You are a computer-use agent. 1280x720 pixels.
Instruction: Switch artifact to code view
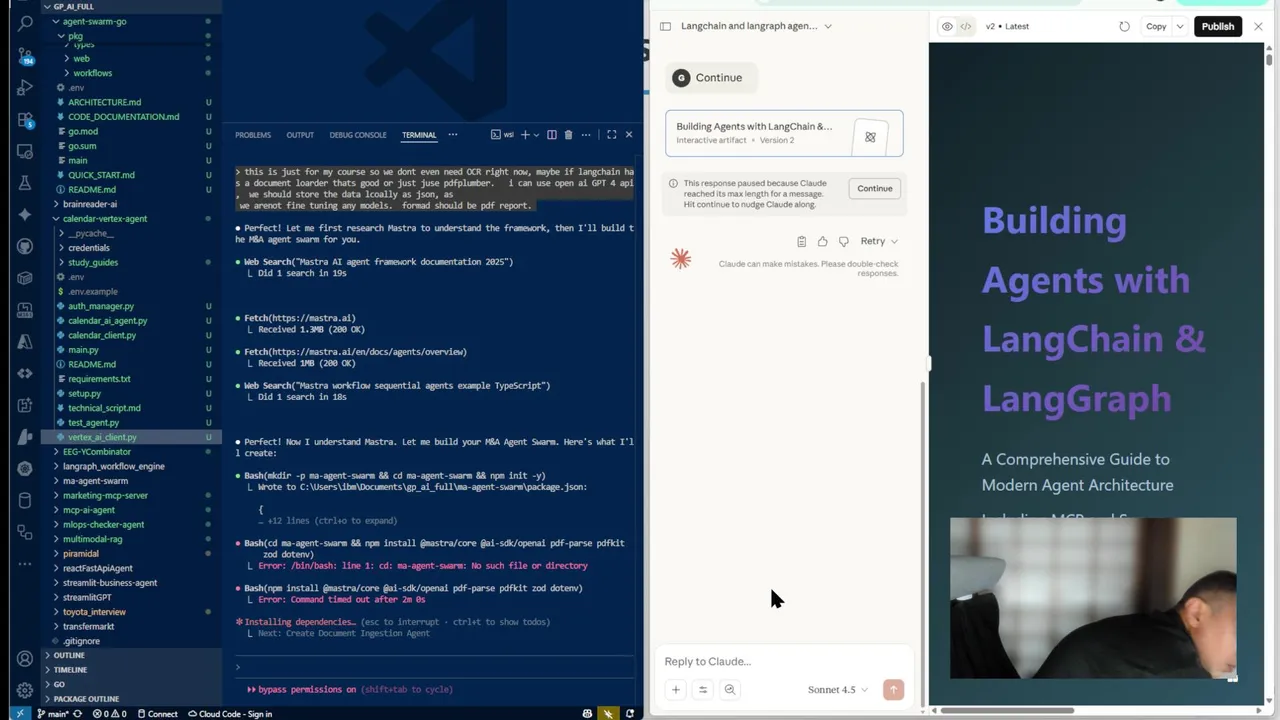(x=965, y=26)
